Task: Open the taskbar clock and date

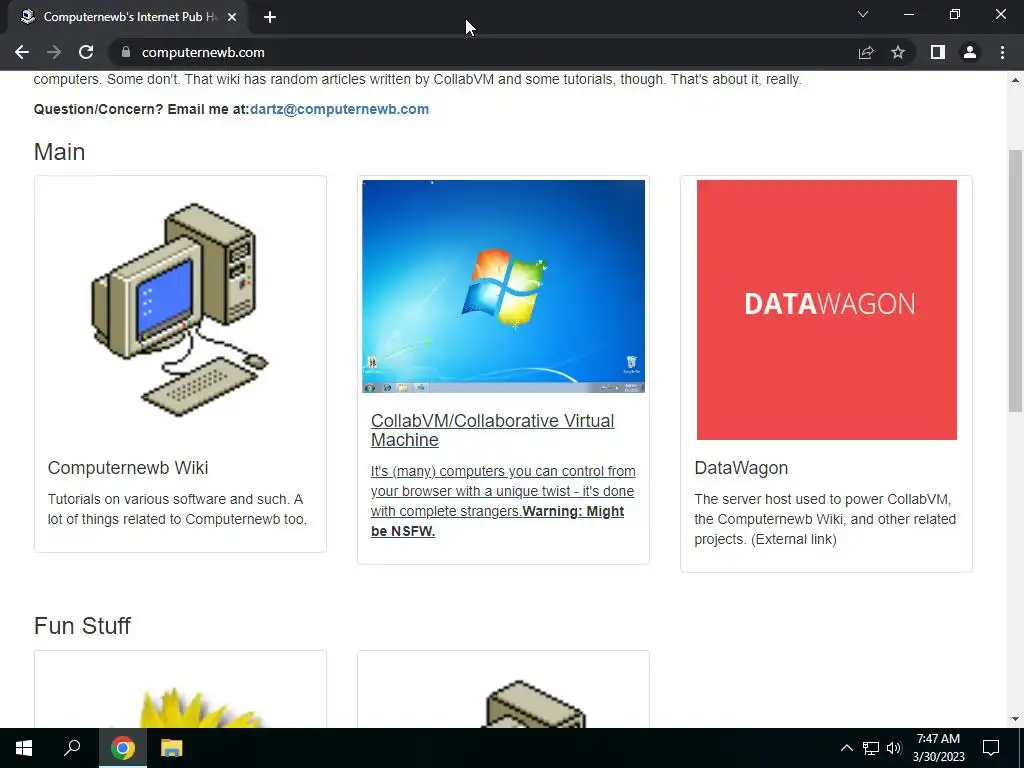Action: coord(938,748)
